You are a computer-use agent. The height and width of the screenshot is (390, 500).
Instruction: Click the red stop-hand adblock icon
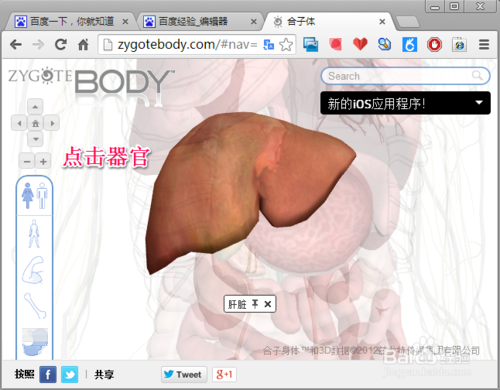(434, 44)
